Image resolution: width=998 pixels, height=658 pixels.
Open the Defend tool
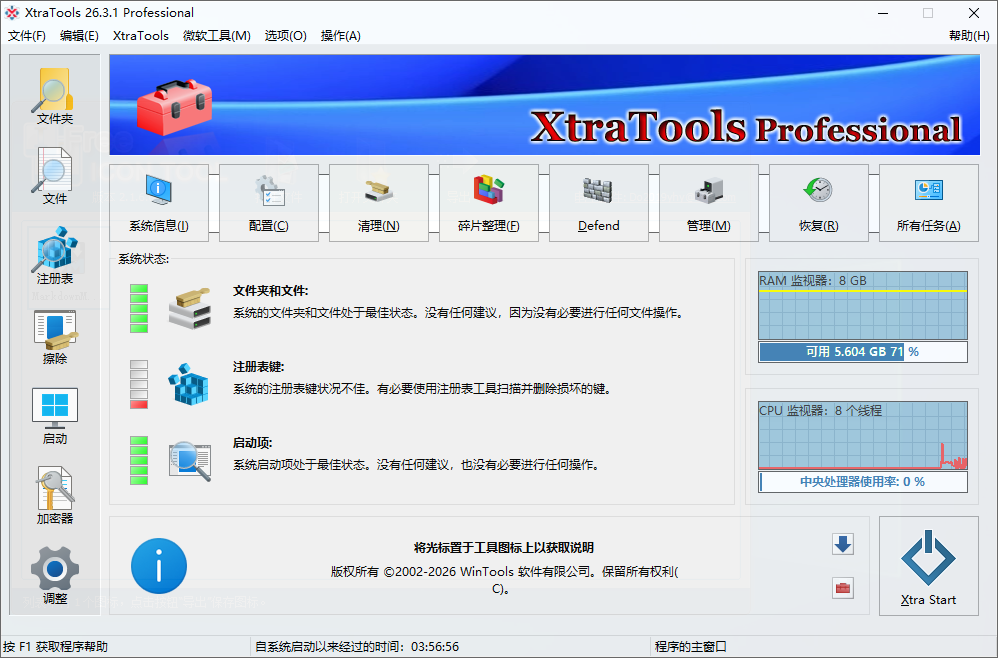[x=598, y=202]
